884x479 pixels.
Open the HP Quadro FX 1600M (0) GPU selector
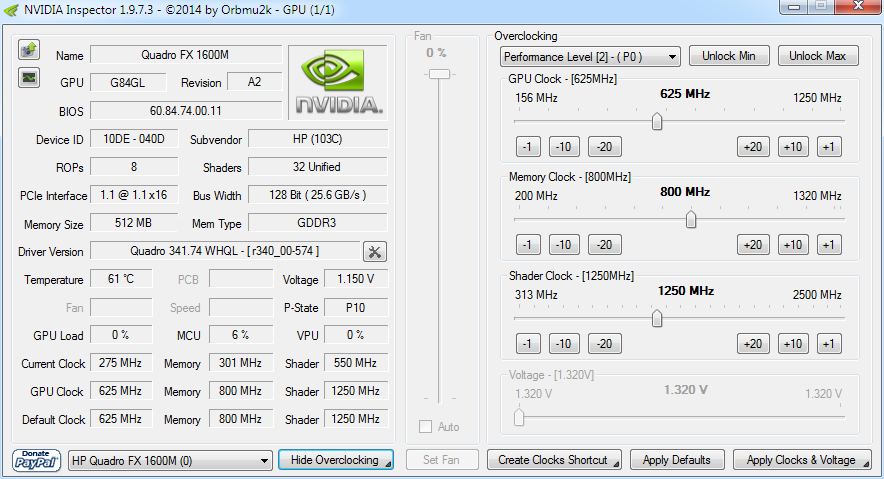tap(170, 460)
